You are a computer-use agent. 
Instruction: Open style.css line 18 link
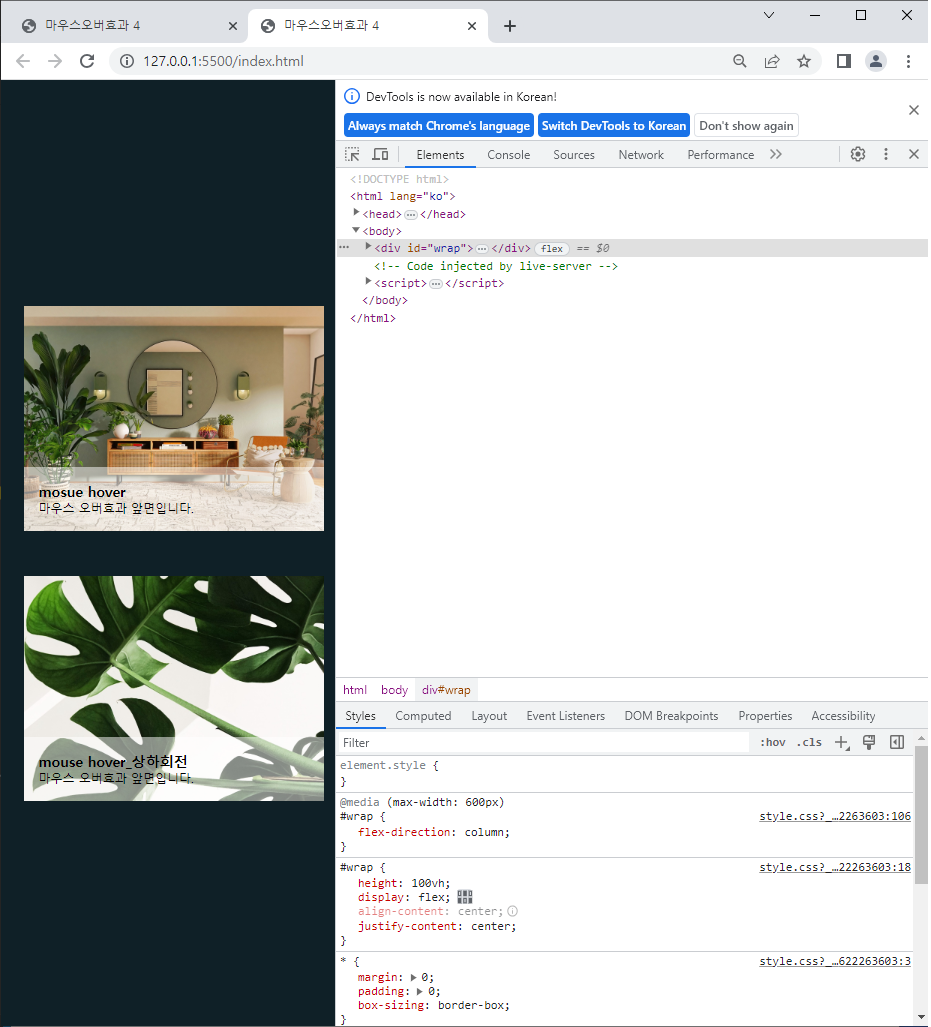point(835,867)
